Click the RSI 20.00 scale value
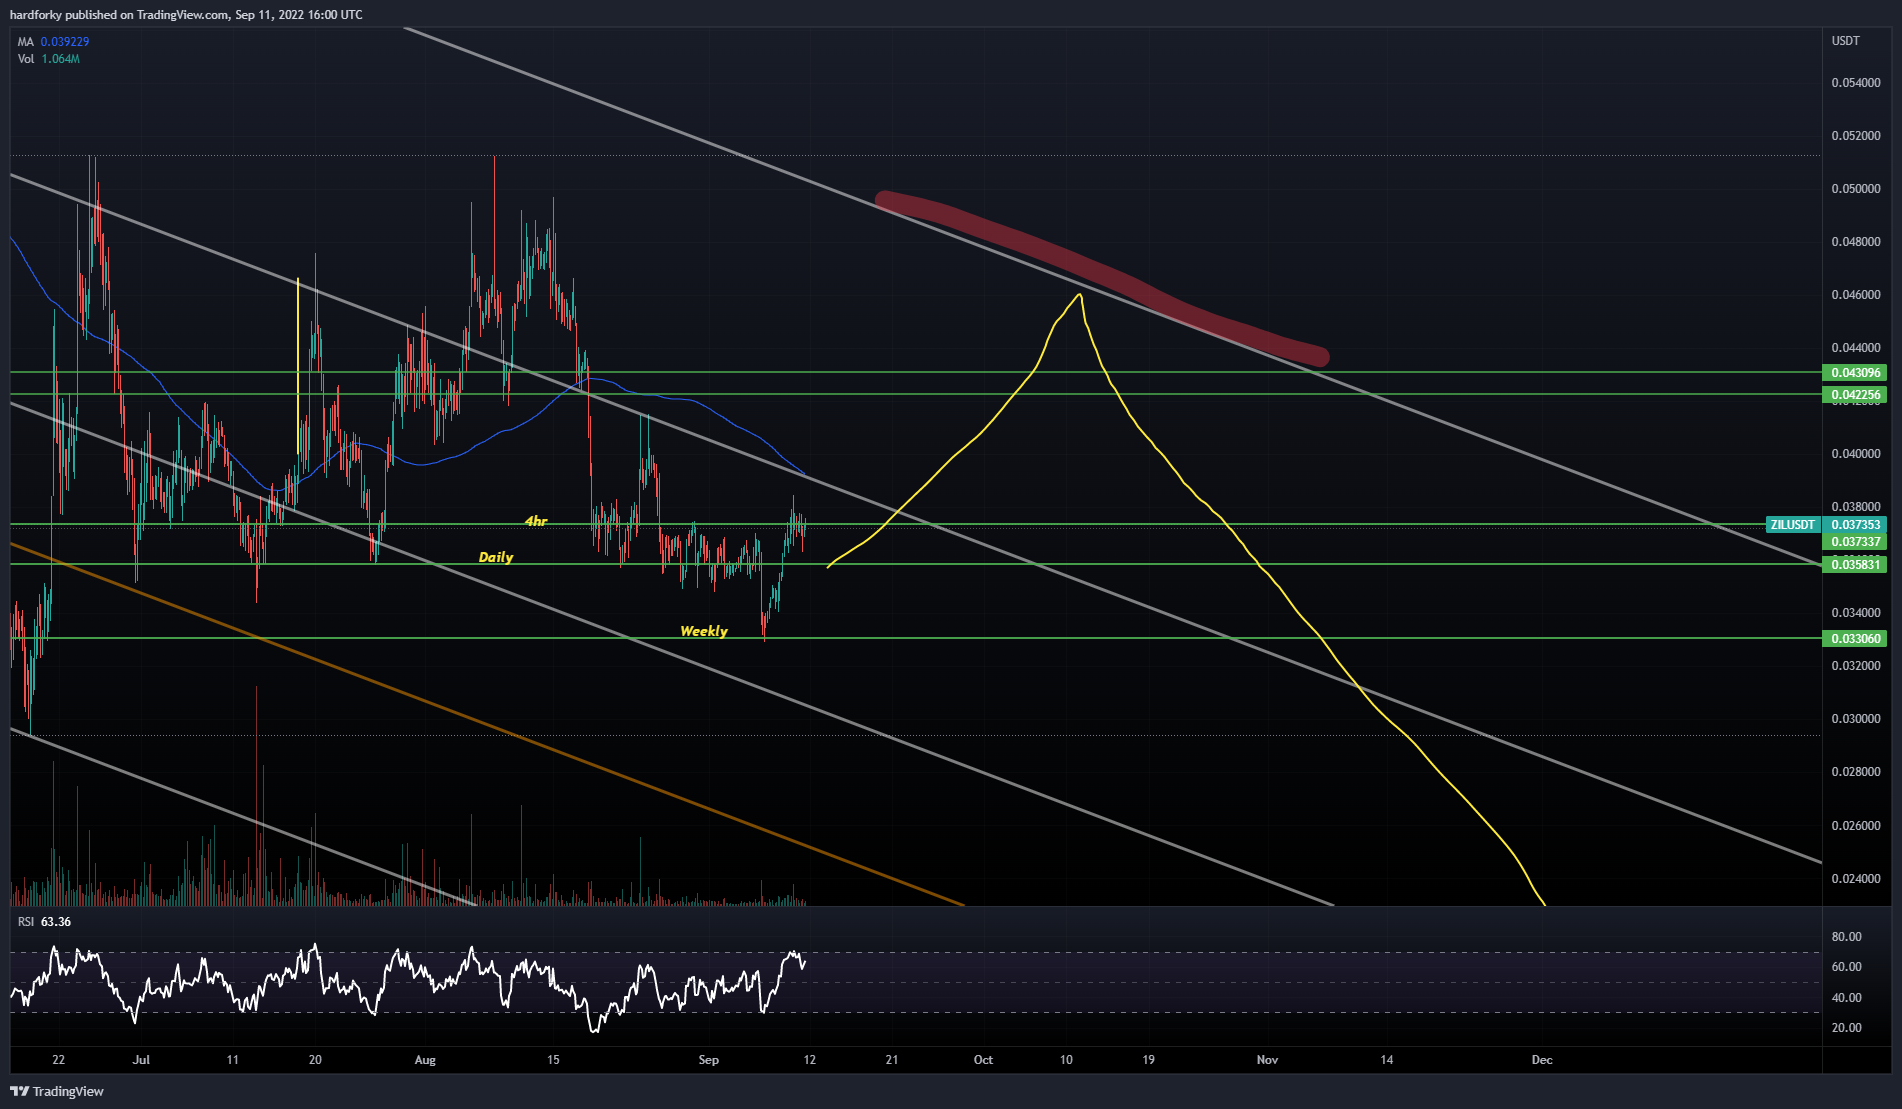This screenshot has height=1109, width=1902. point(1846,1028)
